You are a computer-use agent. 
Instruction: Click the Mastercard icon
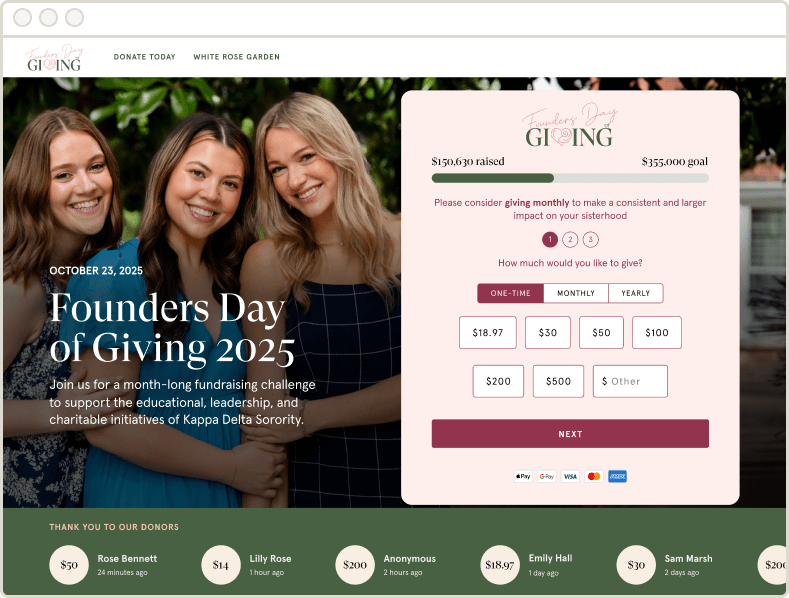594,476
